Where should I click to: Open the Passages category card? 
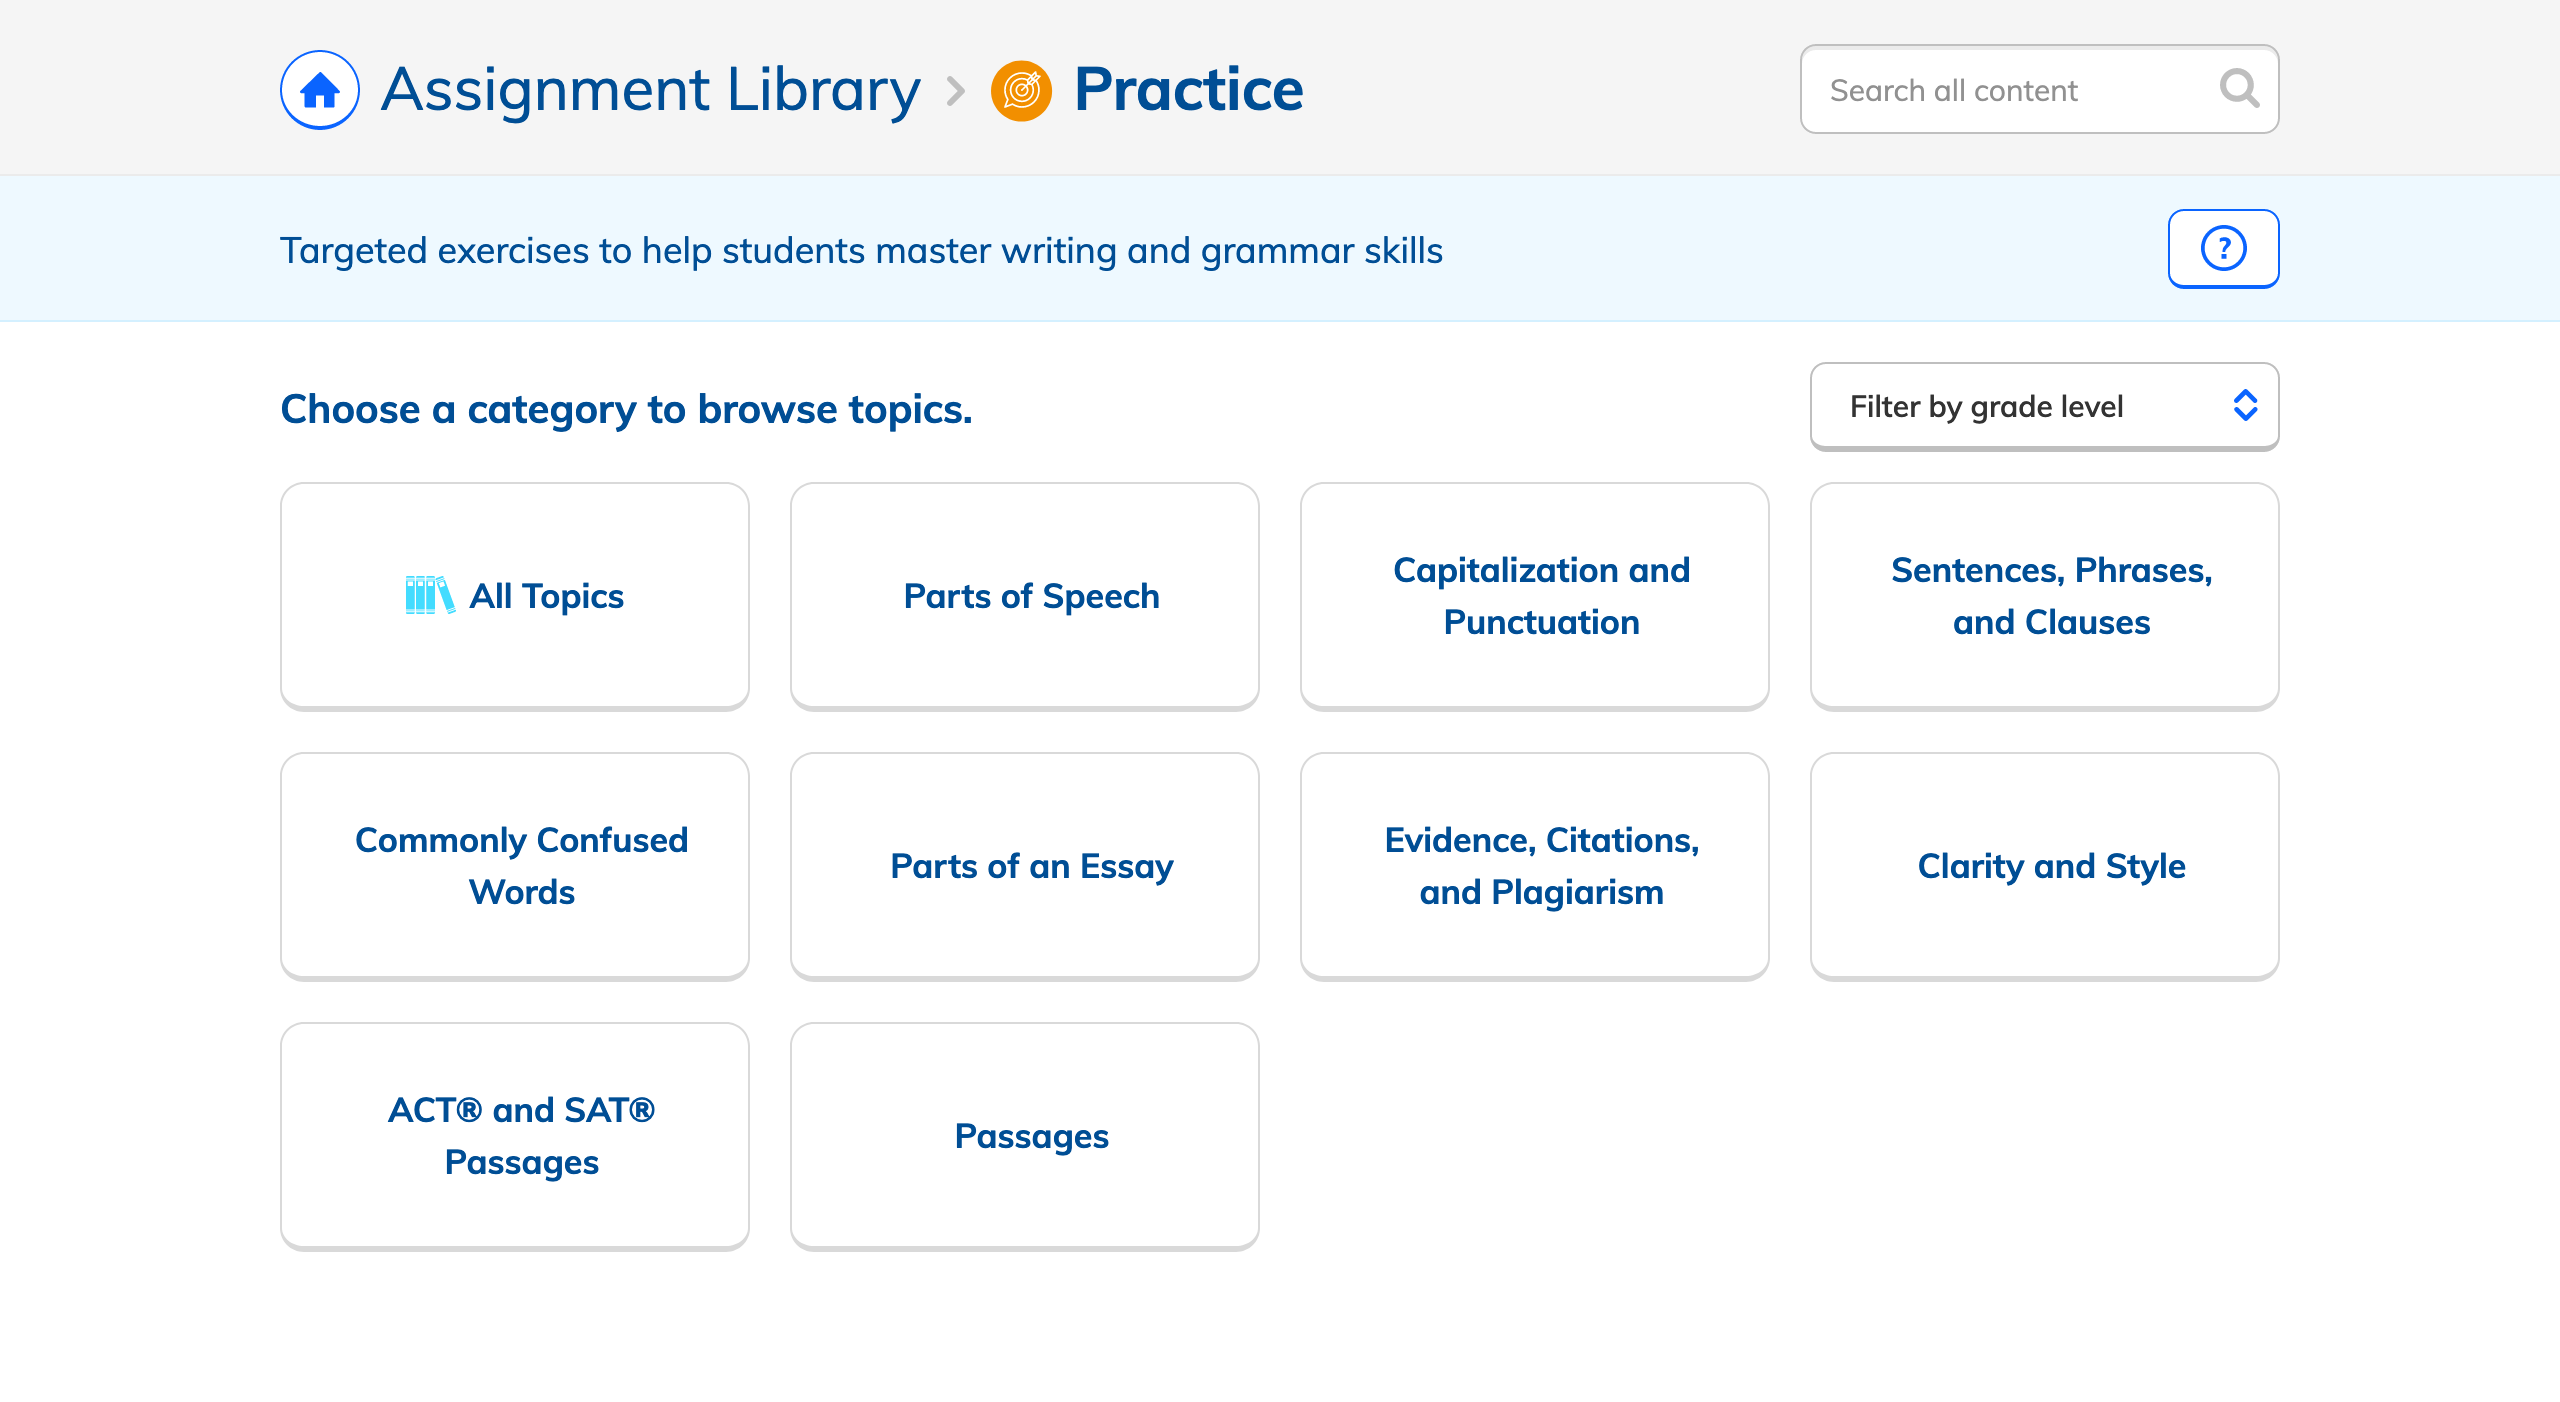[1025, 1137]
